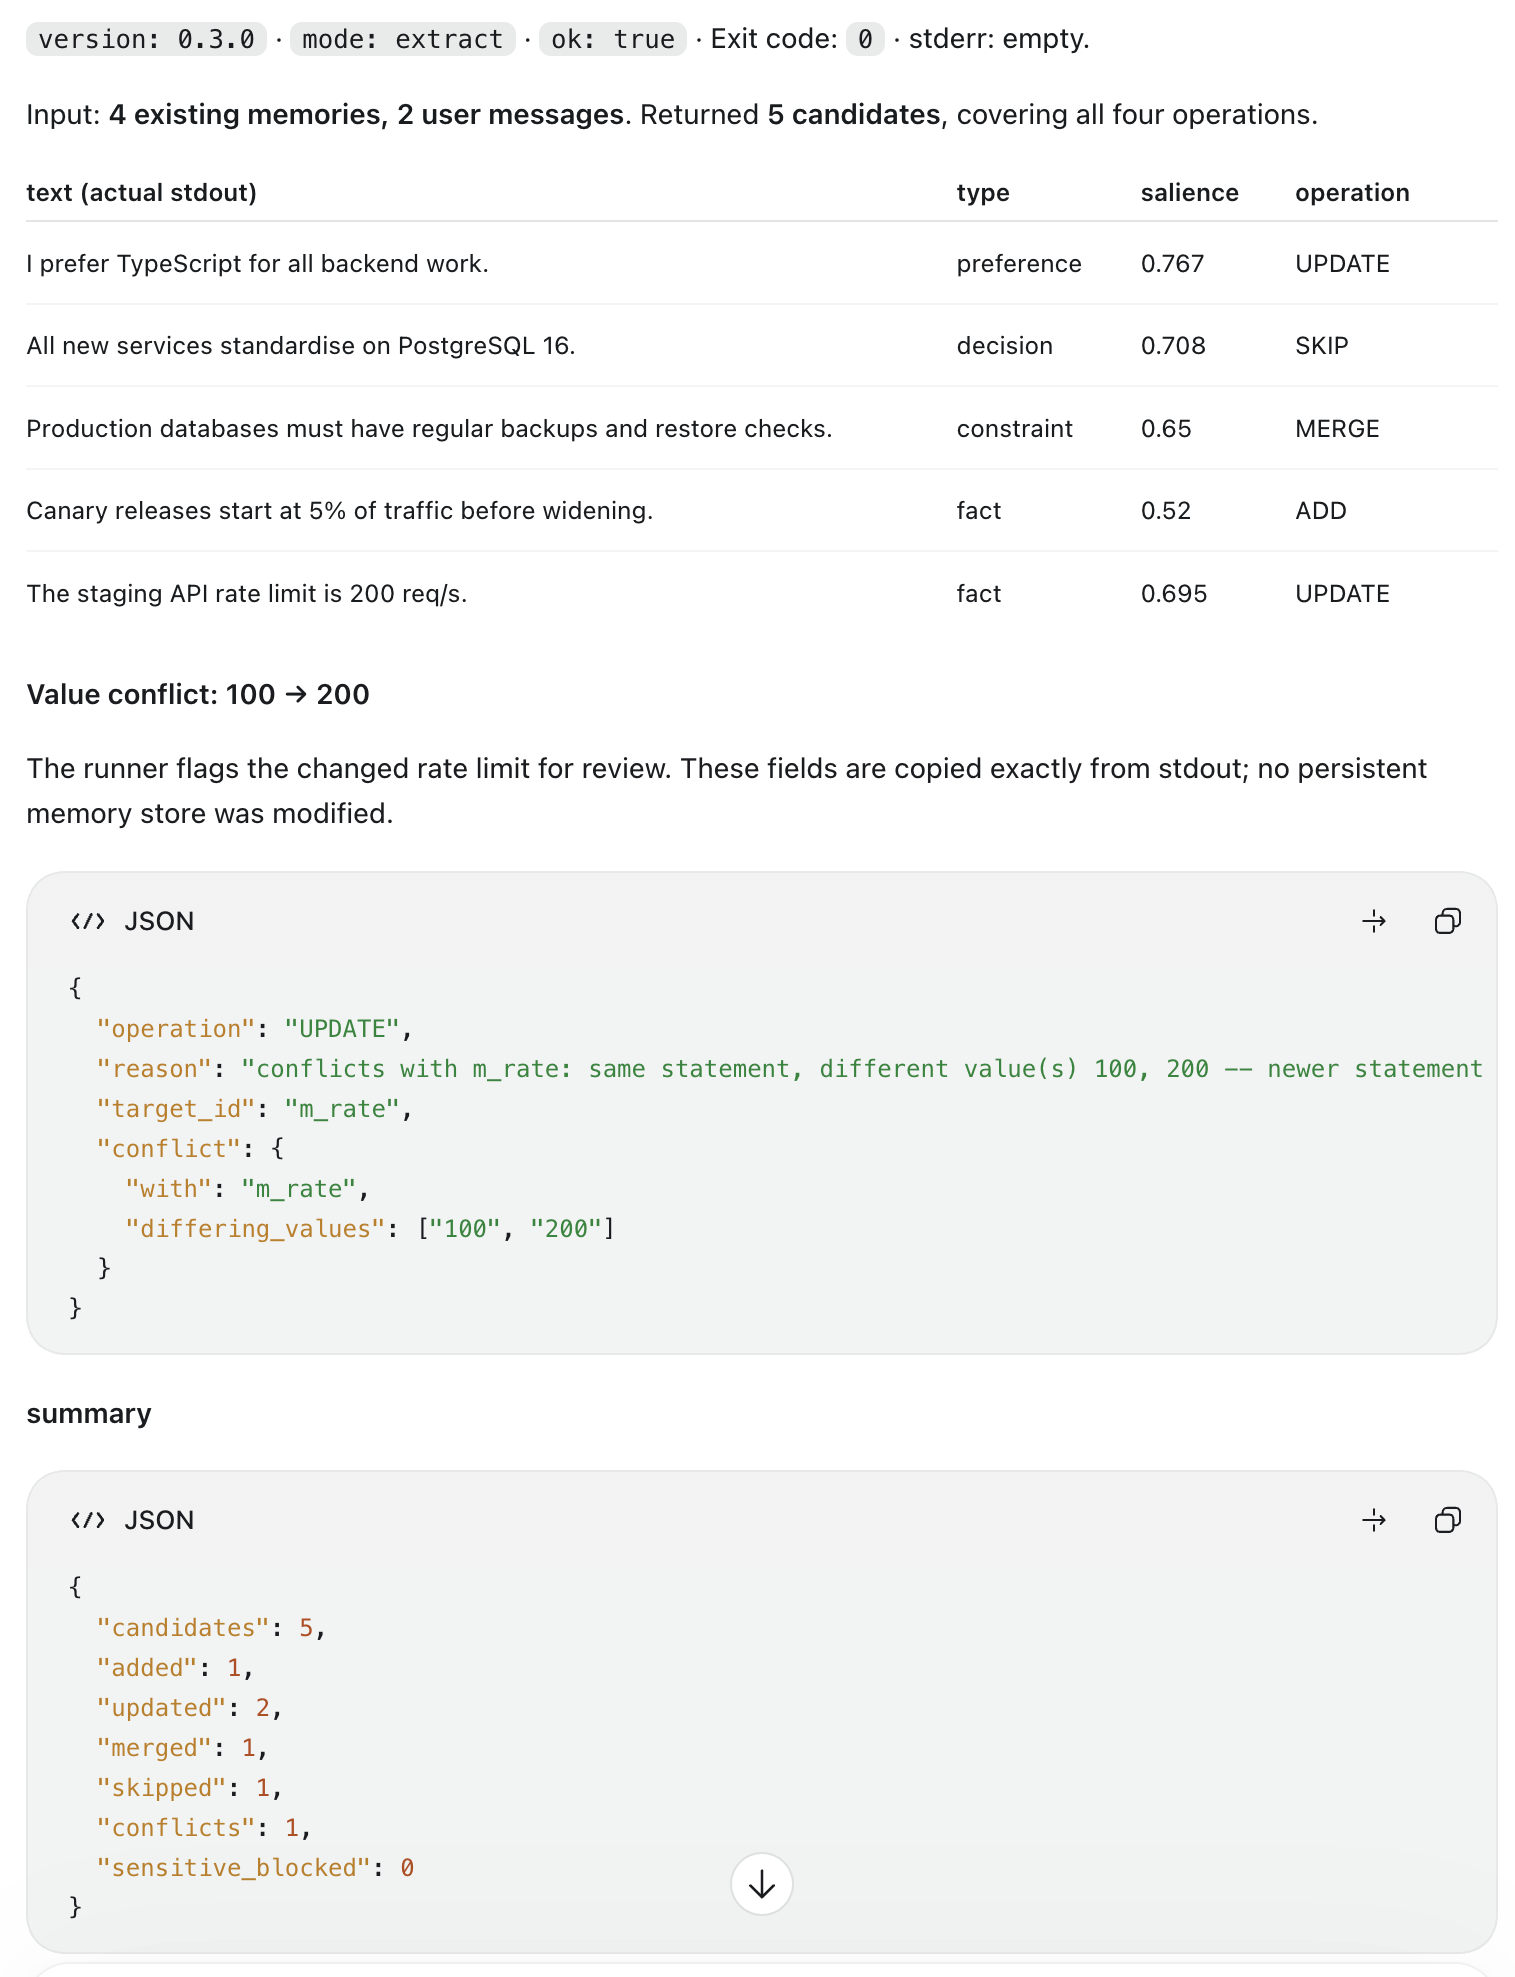Click the 'decision' type cell

pos(1005,345)
